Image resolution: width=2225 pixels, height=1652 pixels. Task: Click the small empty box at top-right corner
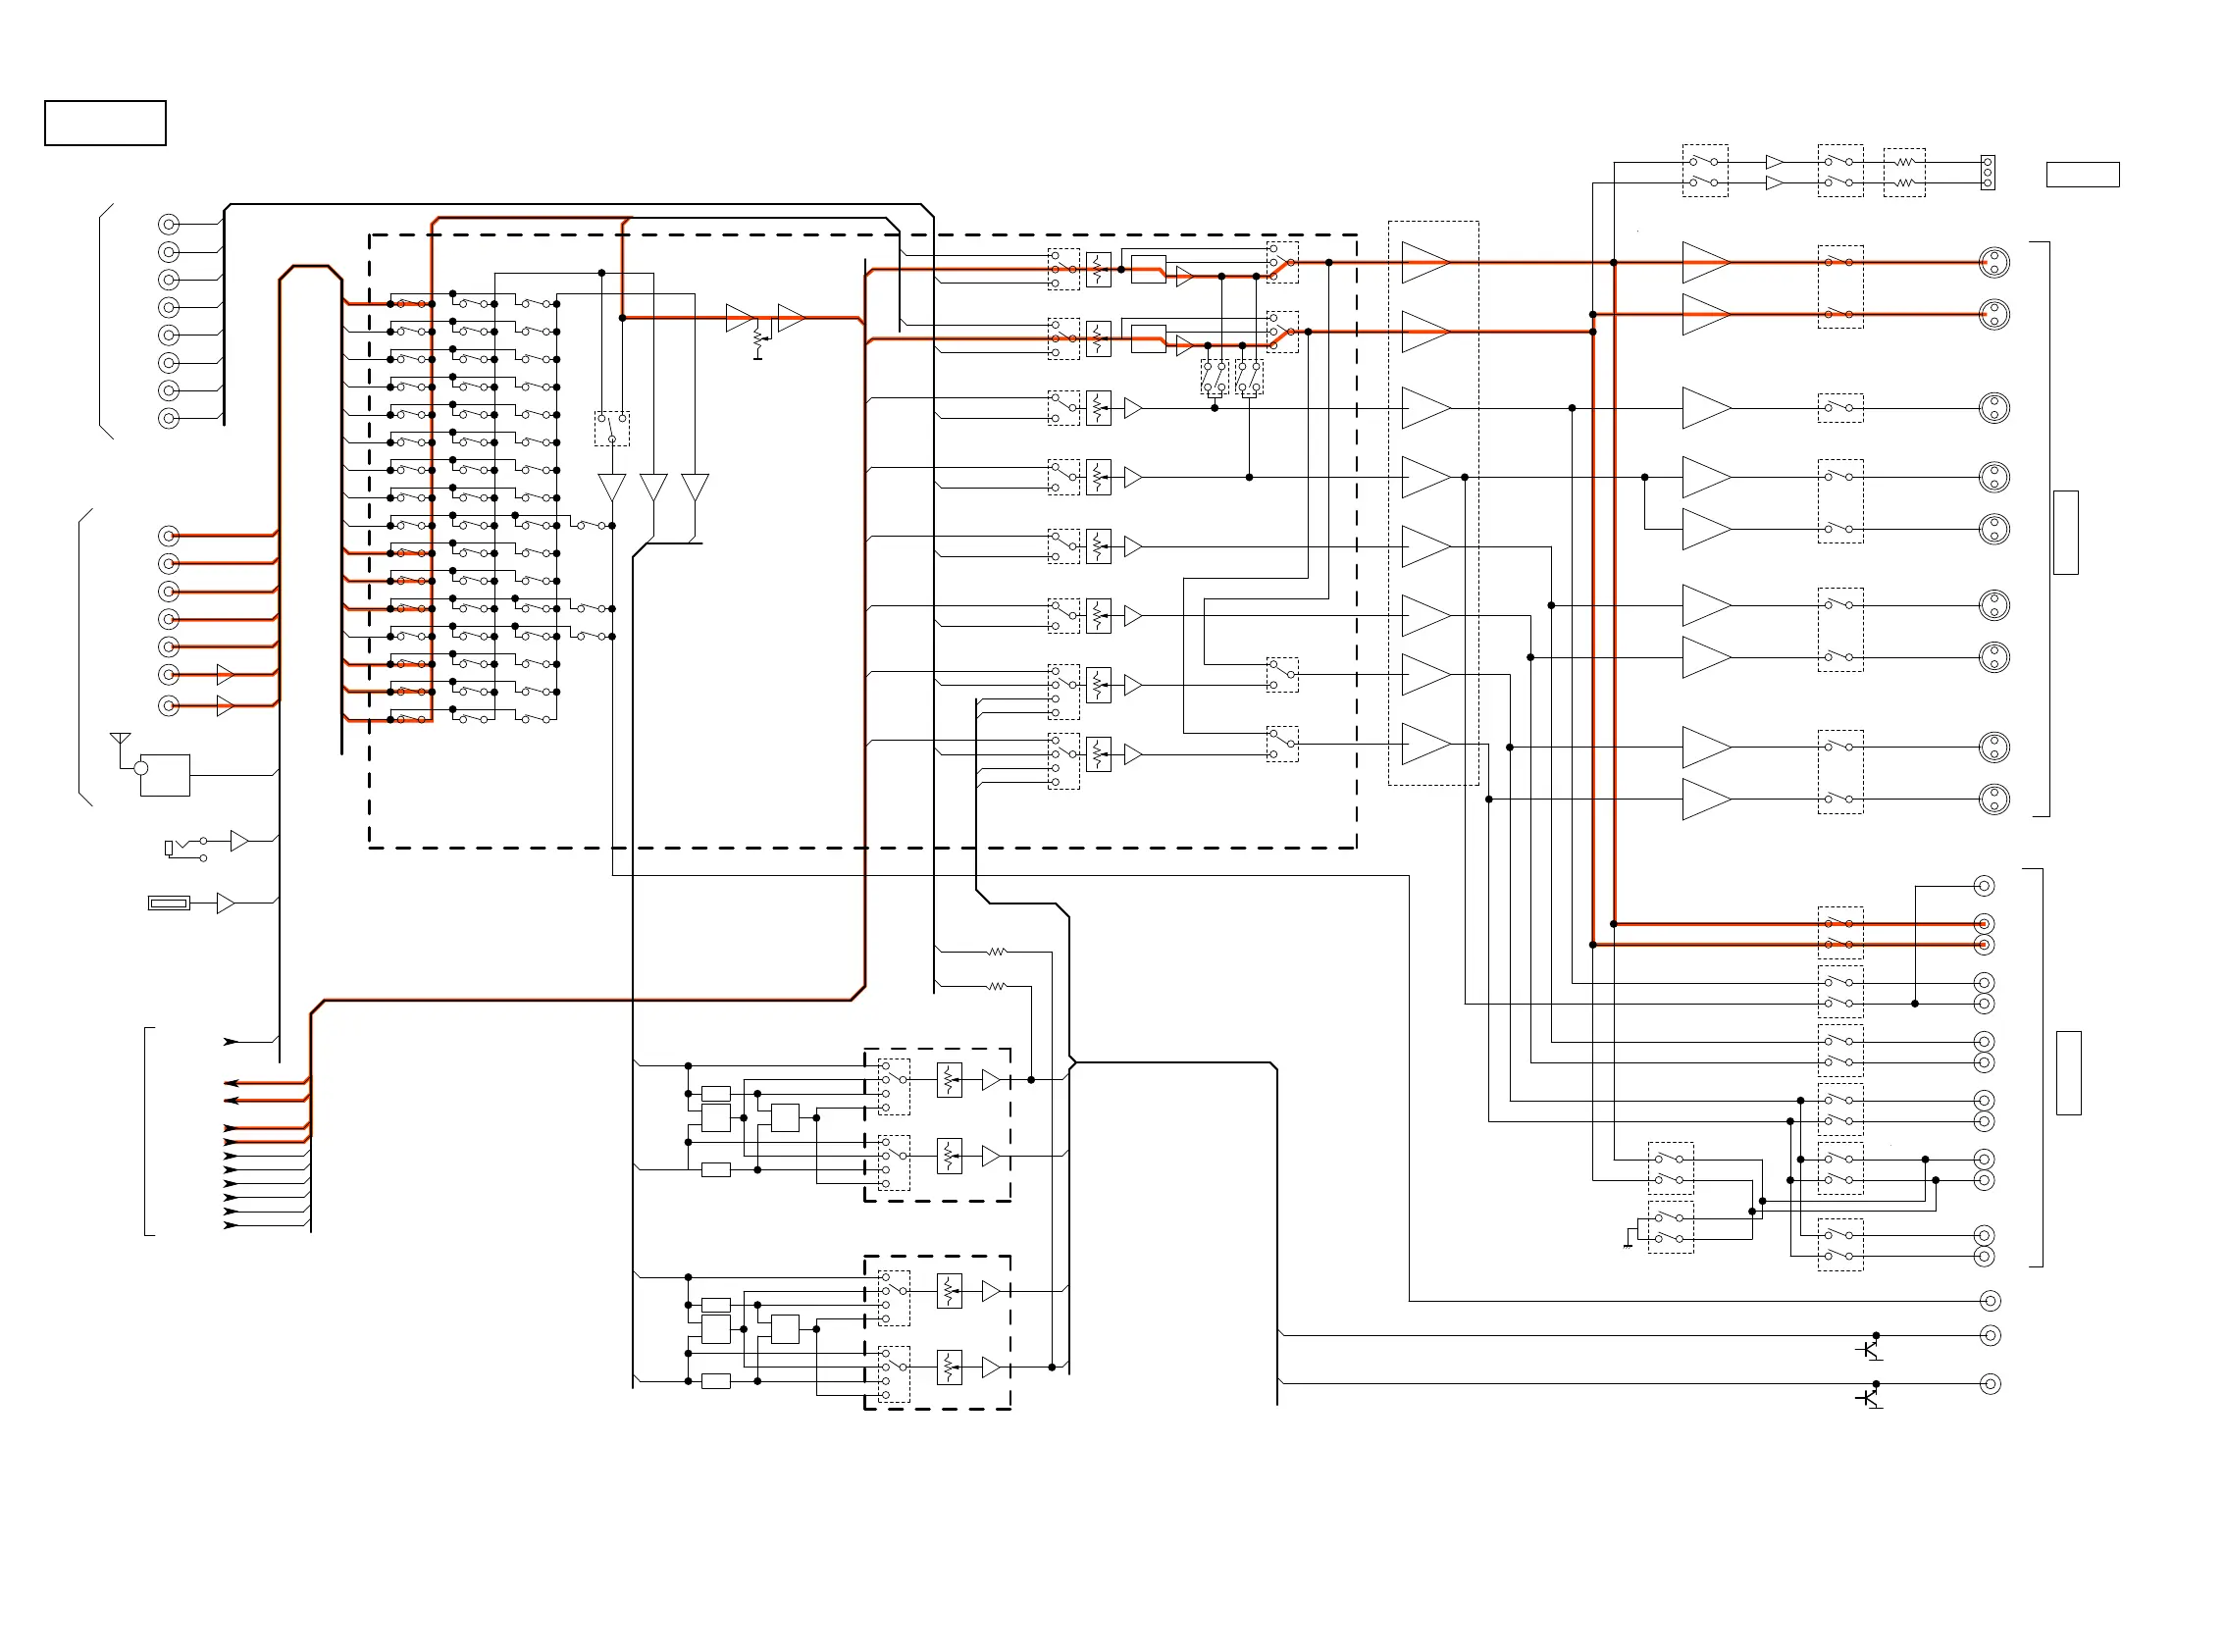(x=2082, y=175)
